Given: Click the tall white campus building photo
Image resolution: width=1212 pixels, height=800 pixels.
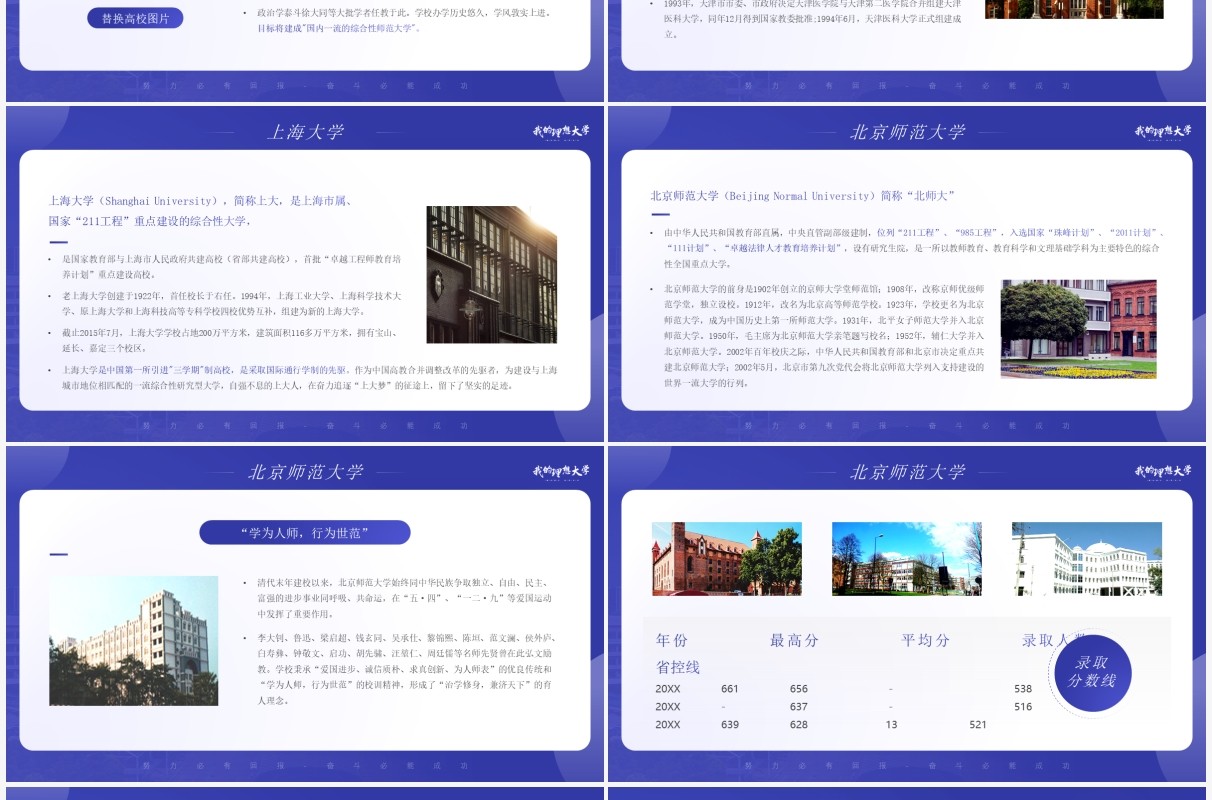Looking at the screenshot, I should tap(134, 640).
